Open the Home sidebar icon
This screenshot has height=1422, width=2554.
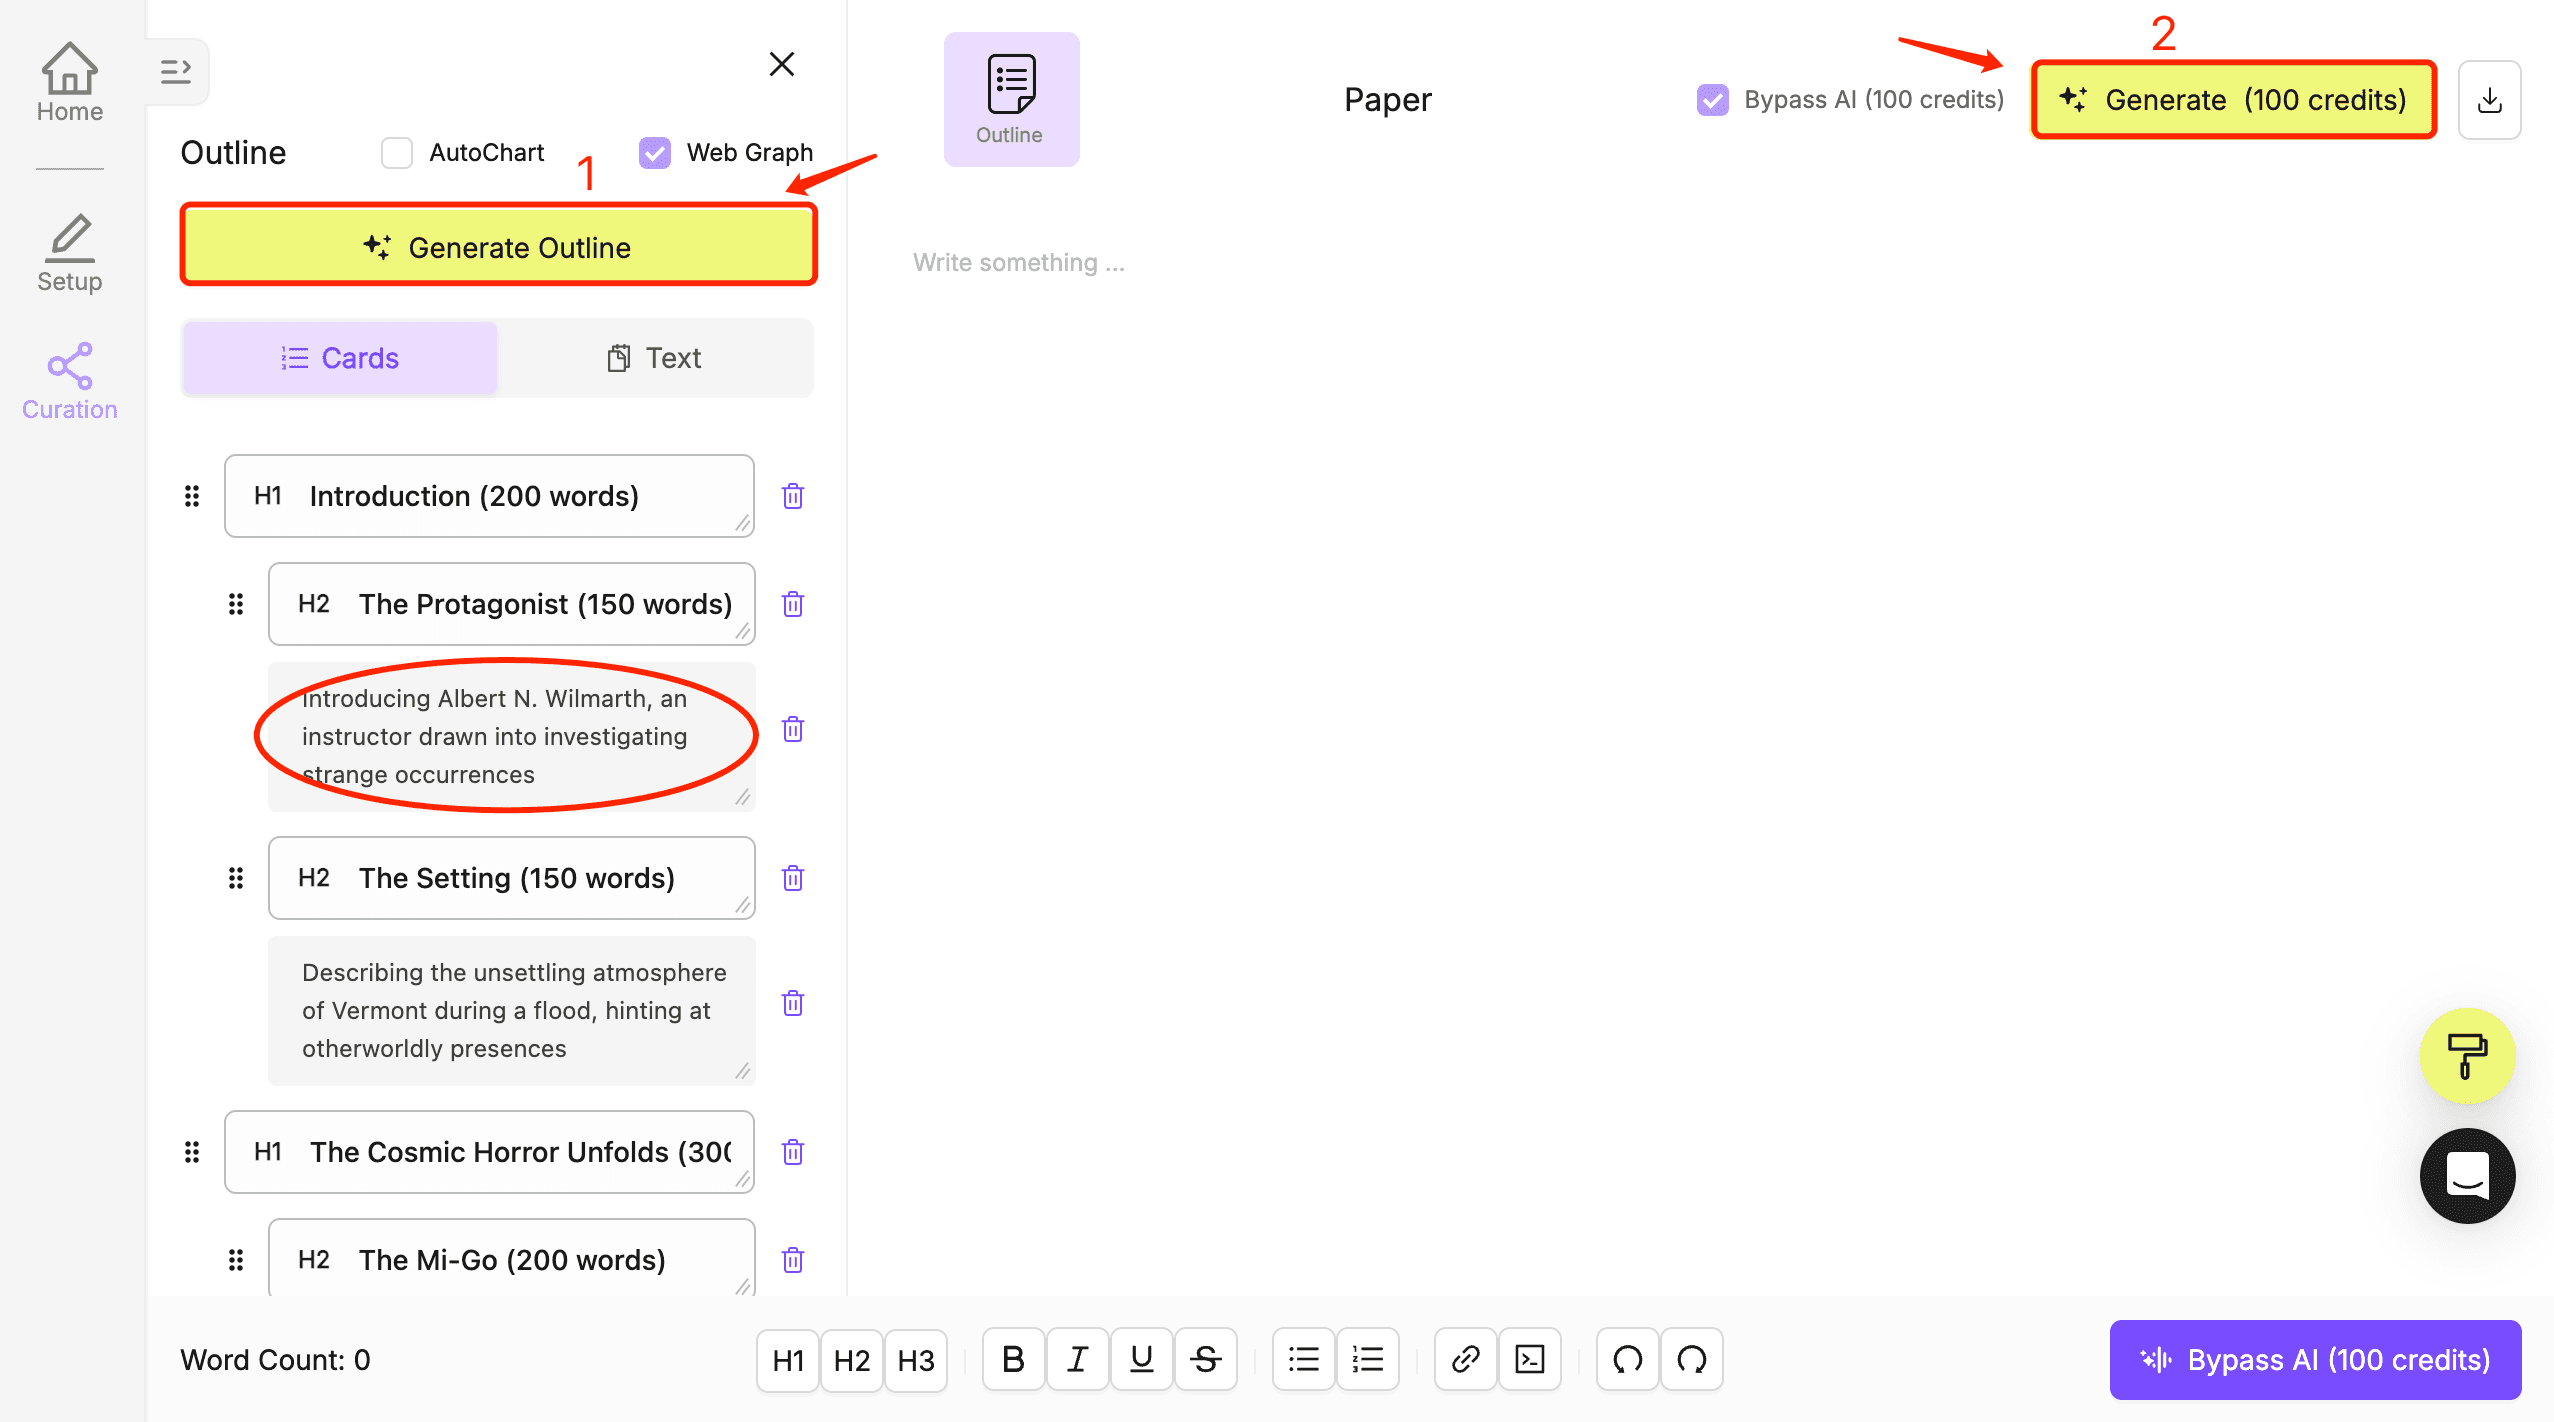[69, 82]
